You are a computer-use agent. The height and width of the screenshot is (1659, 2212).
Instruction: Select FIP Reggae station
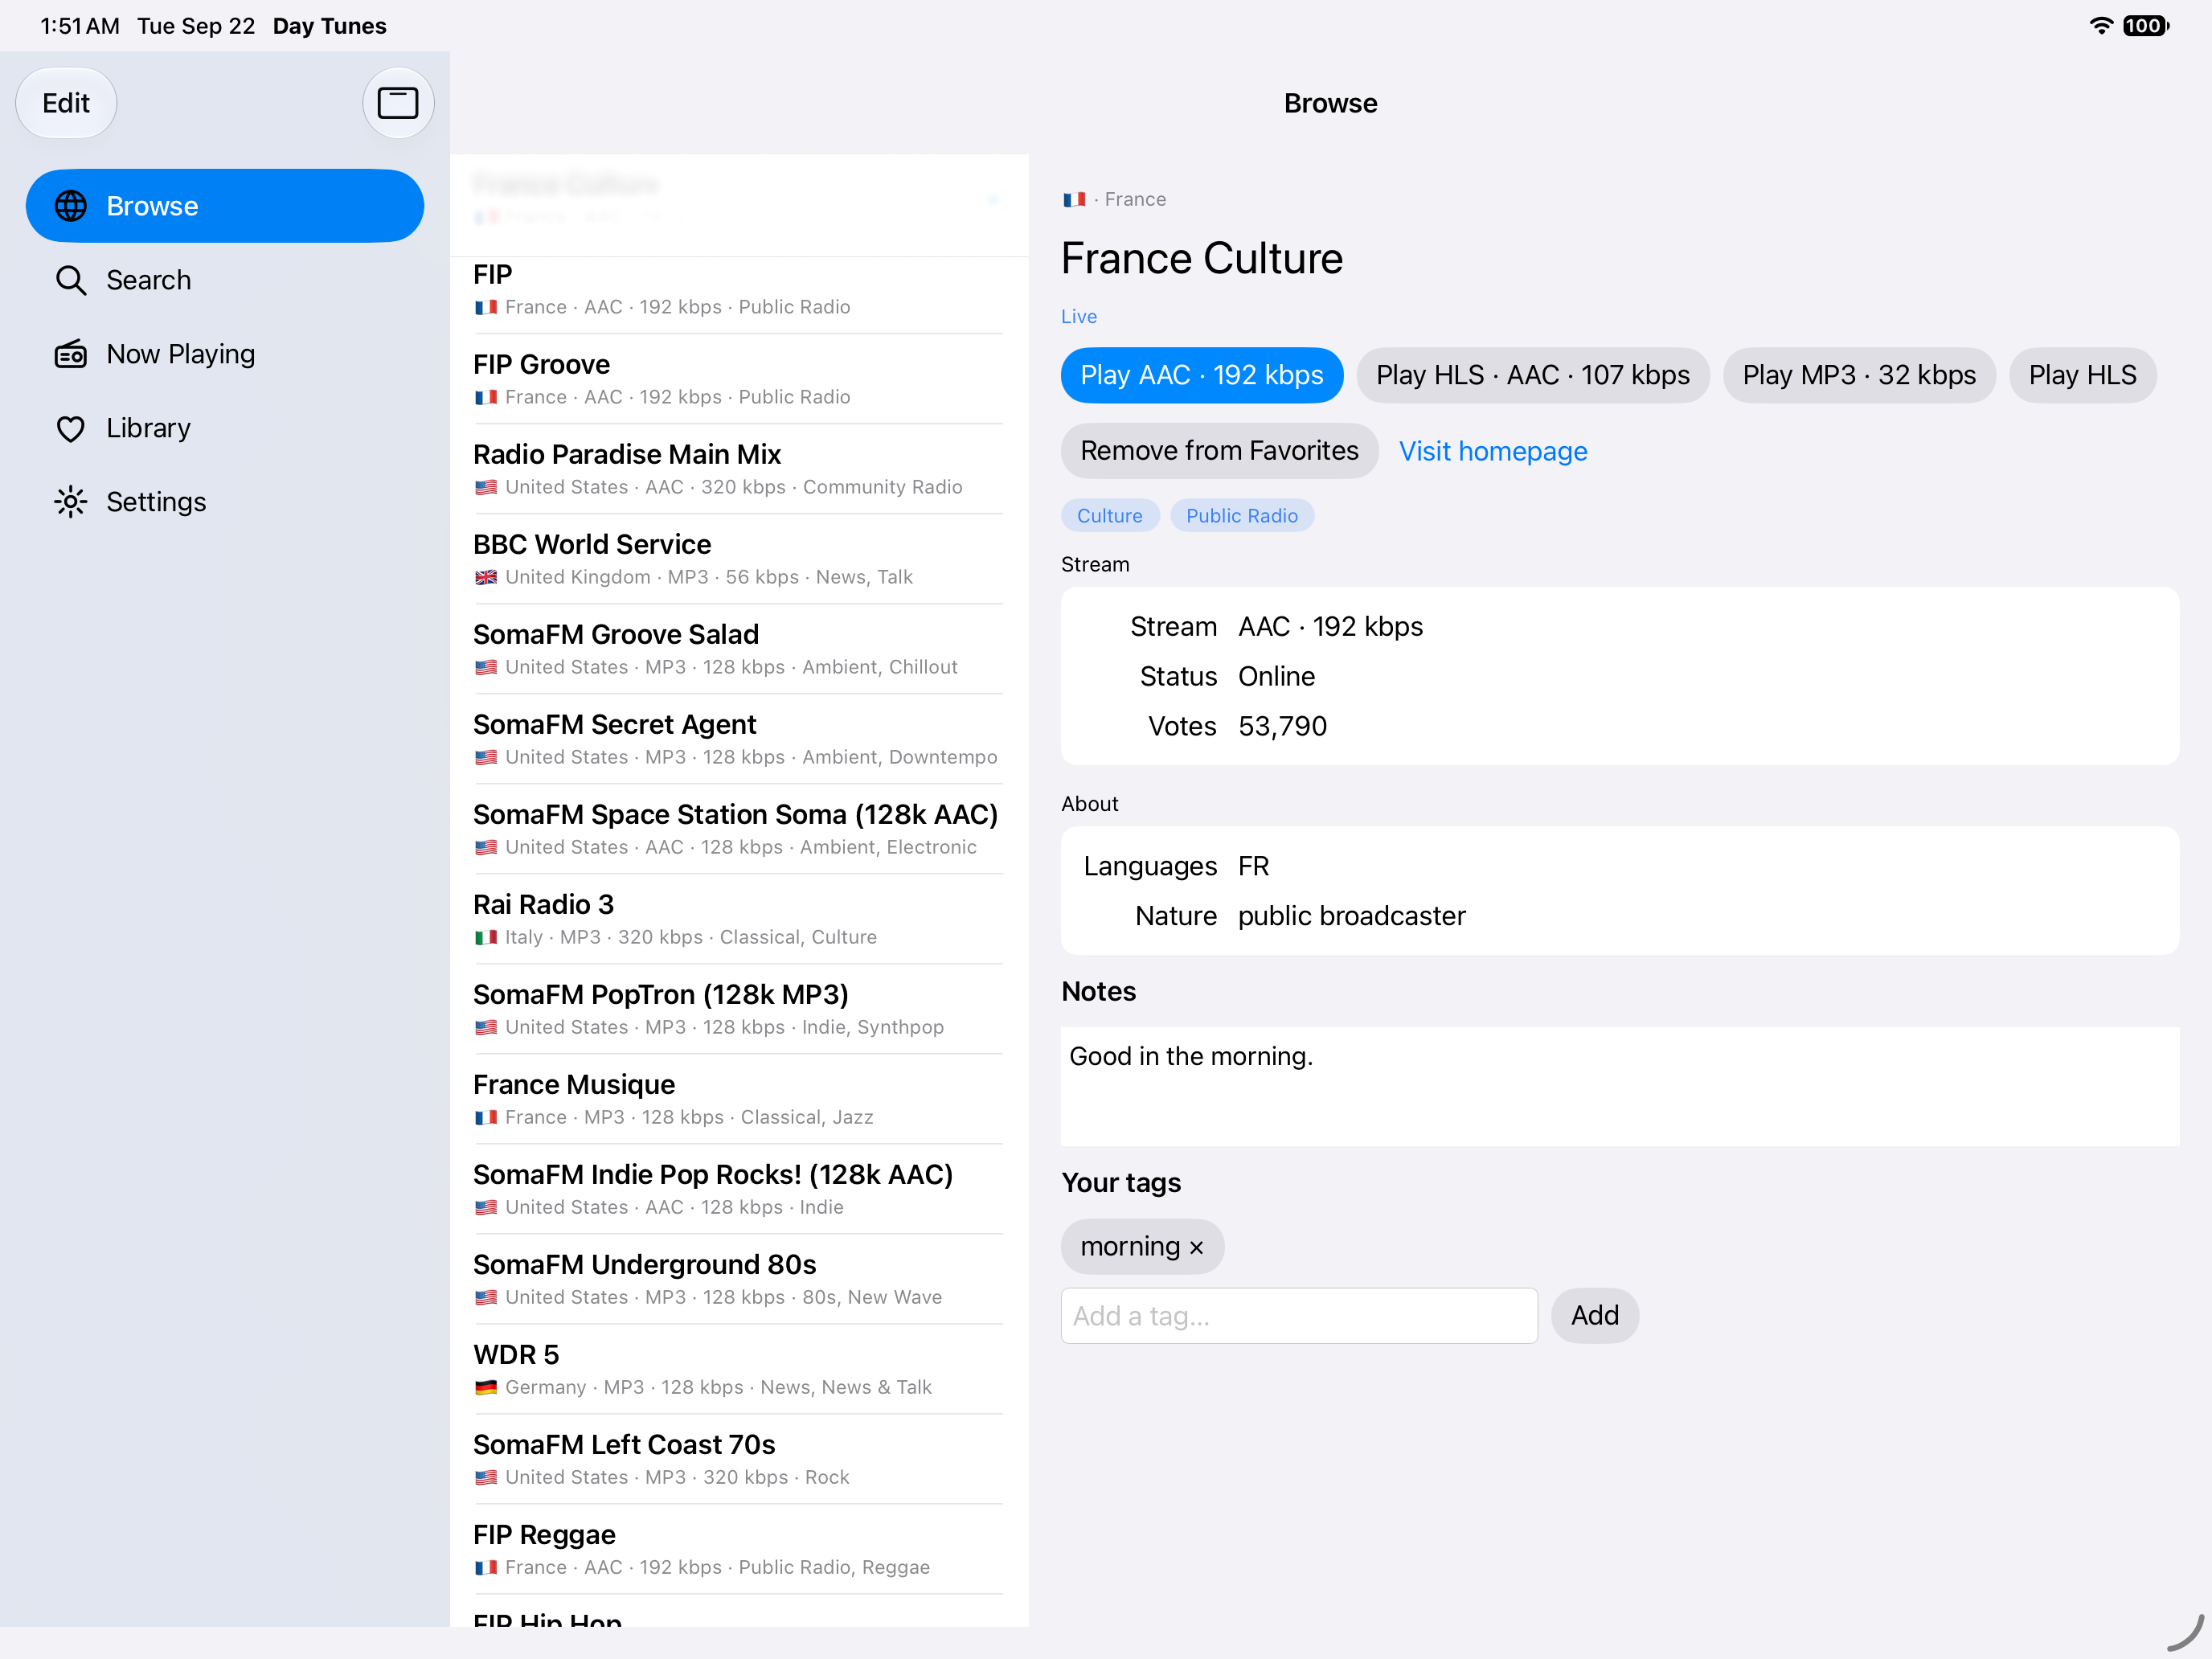[738, 1549]
